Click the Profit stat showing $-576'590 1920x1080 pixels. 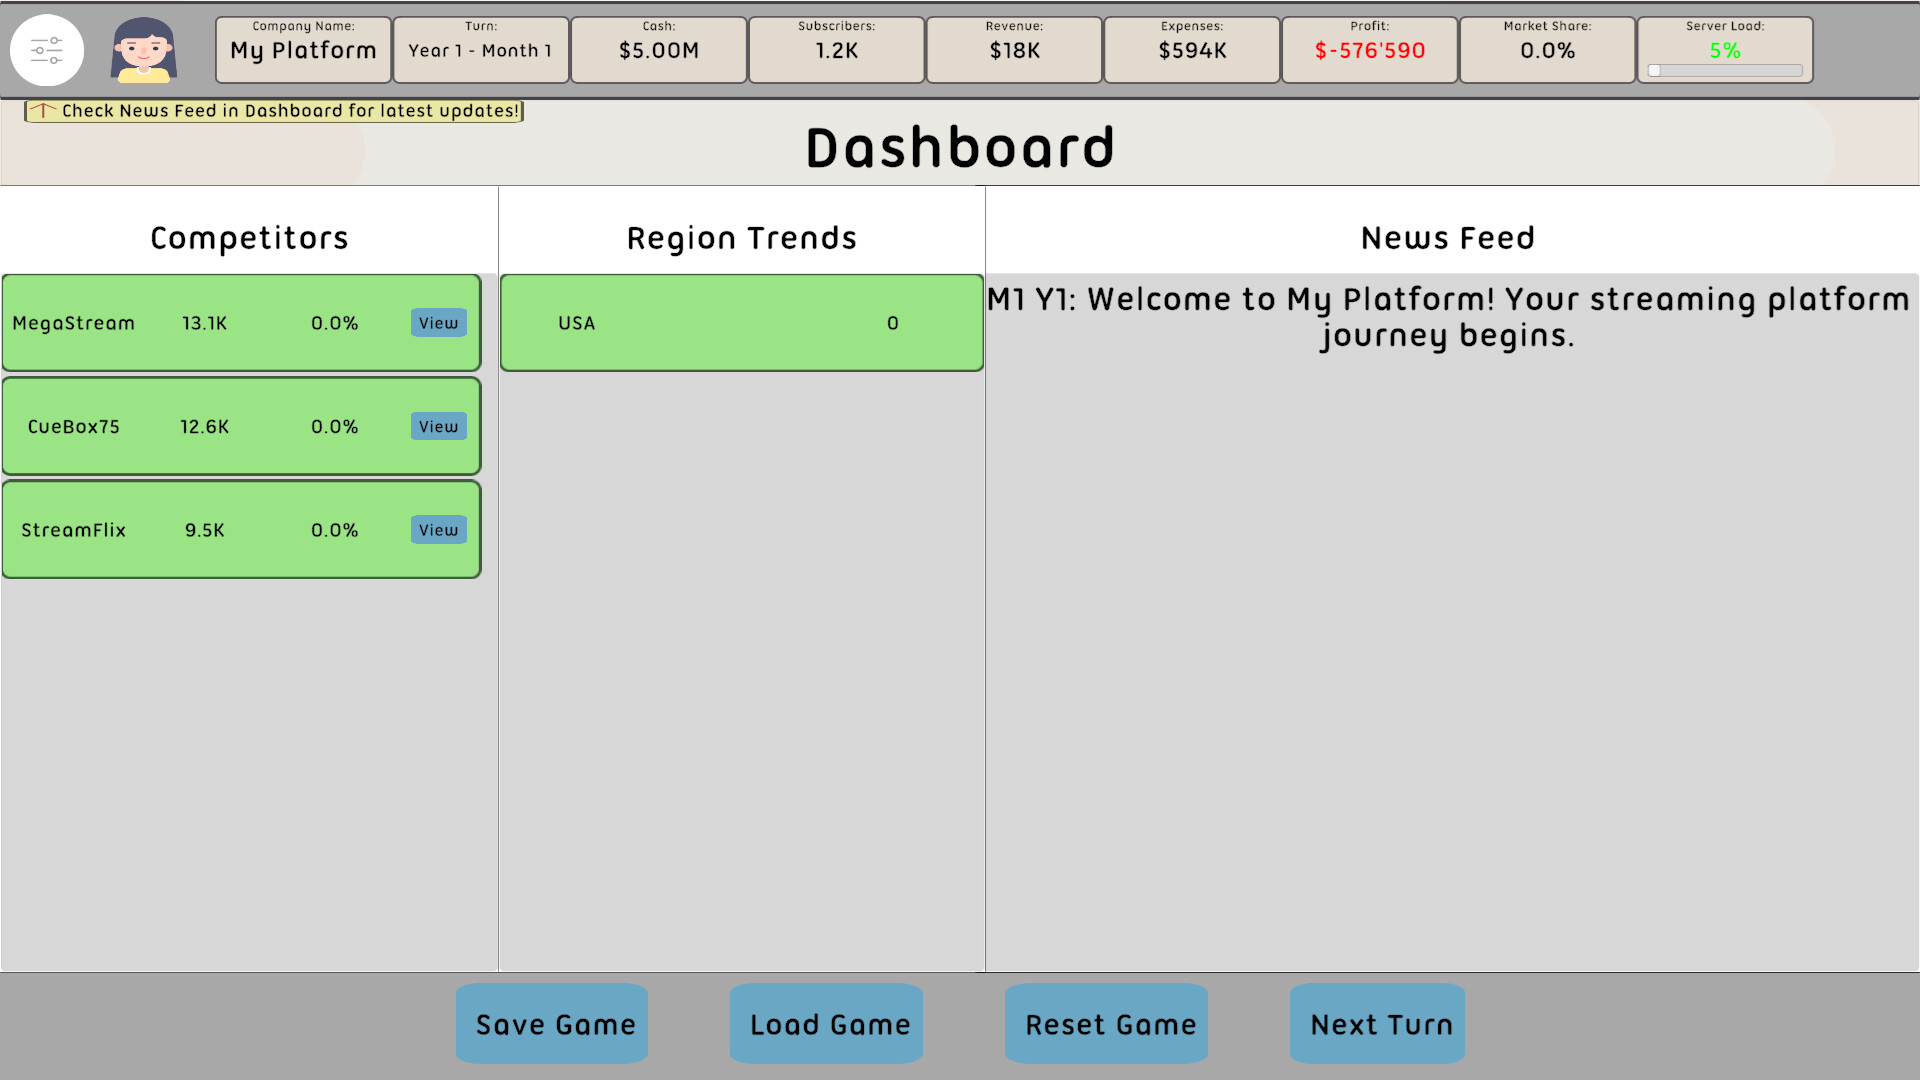[1370, 50]
